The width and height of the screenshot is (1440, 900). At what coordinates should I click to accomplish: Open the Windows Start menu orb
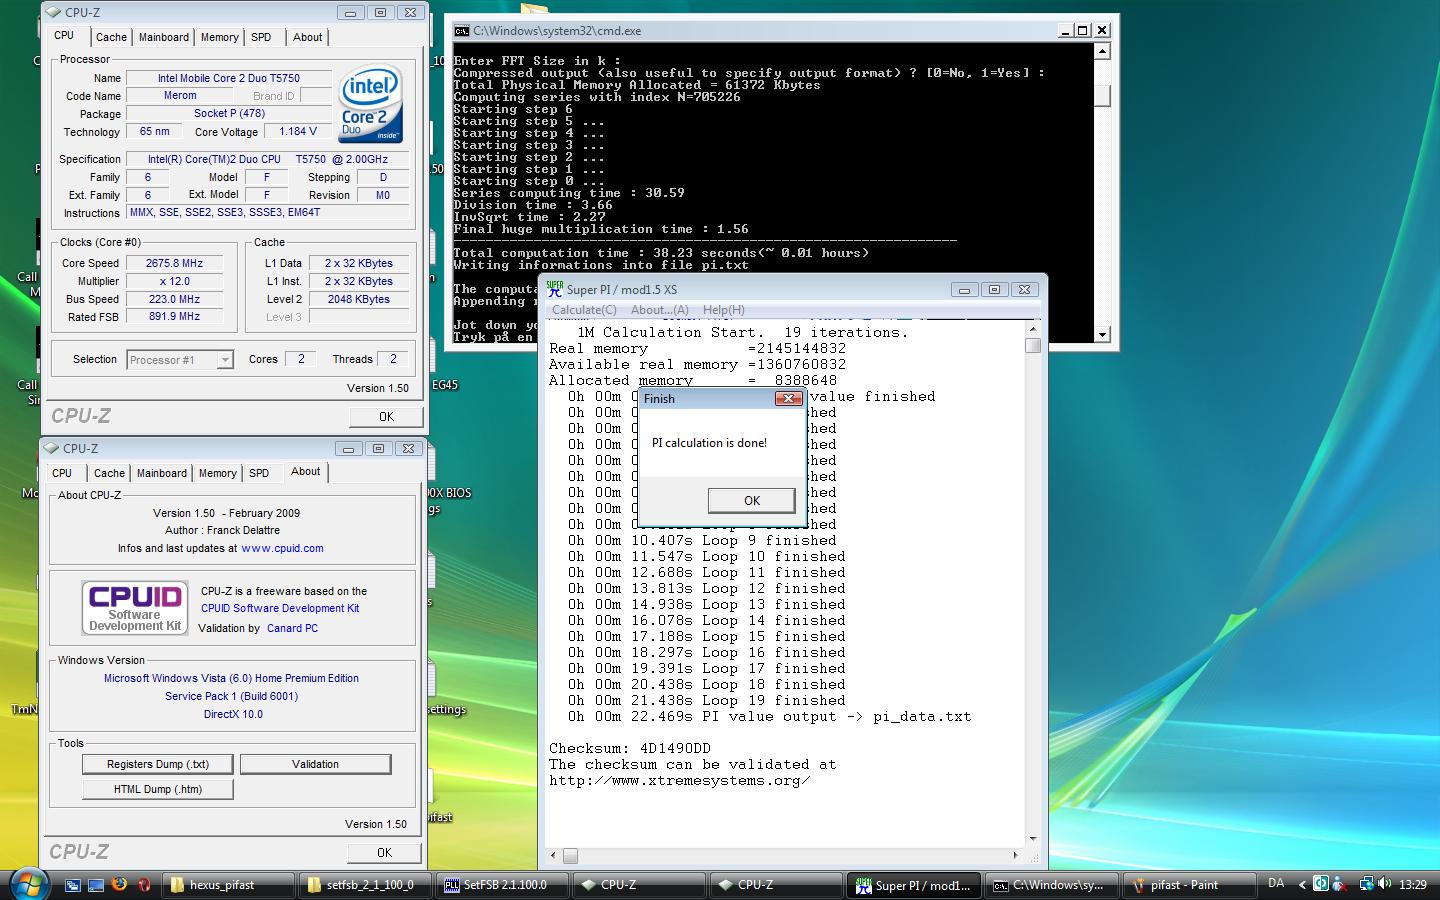[x=29, y=884]
